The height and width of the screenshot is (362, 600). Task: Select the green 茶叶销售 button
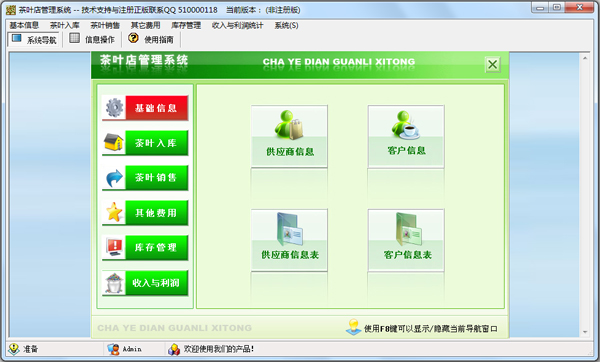pyautogui.click(x=157, y=178)
